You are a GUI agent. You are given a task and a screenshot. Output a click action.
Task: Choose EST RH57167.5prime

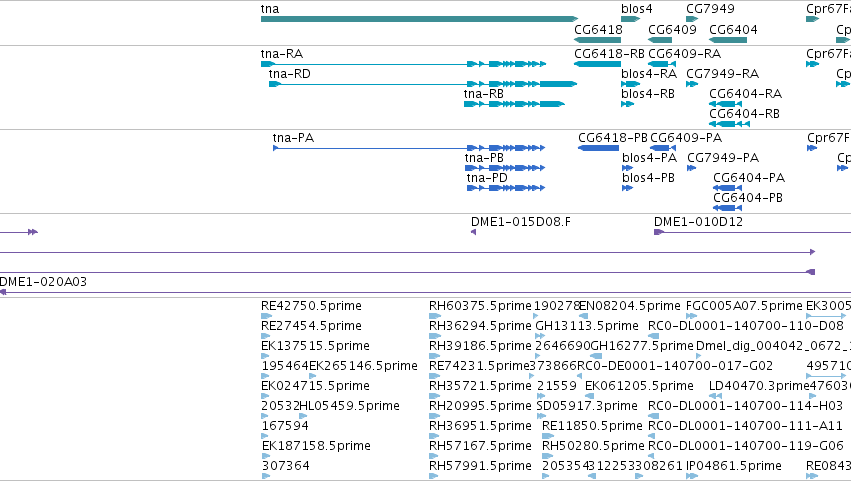click(x=480, y=446)
